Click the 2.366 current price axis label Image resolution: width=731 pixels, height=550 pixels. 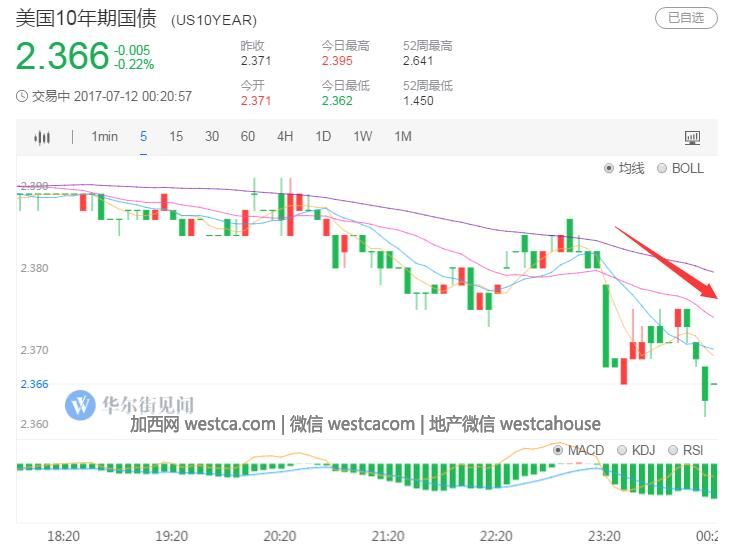coord(33,384)
